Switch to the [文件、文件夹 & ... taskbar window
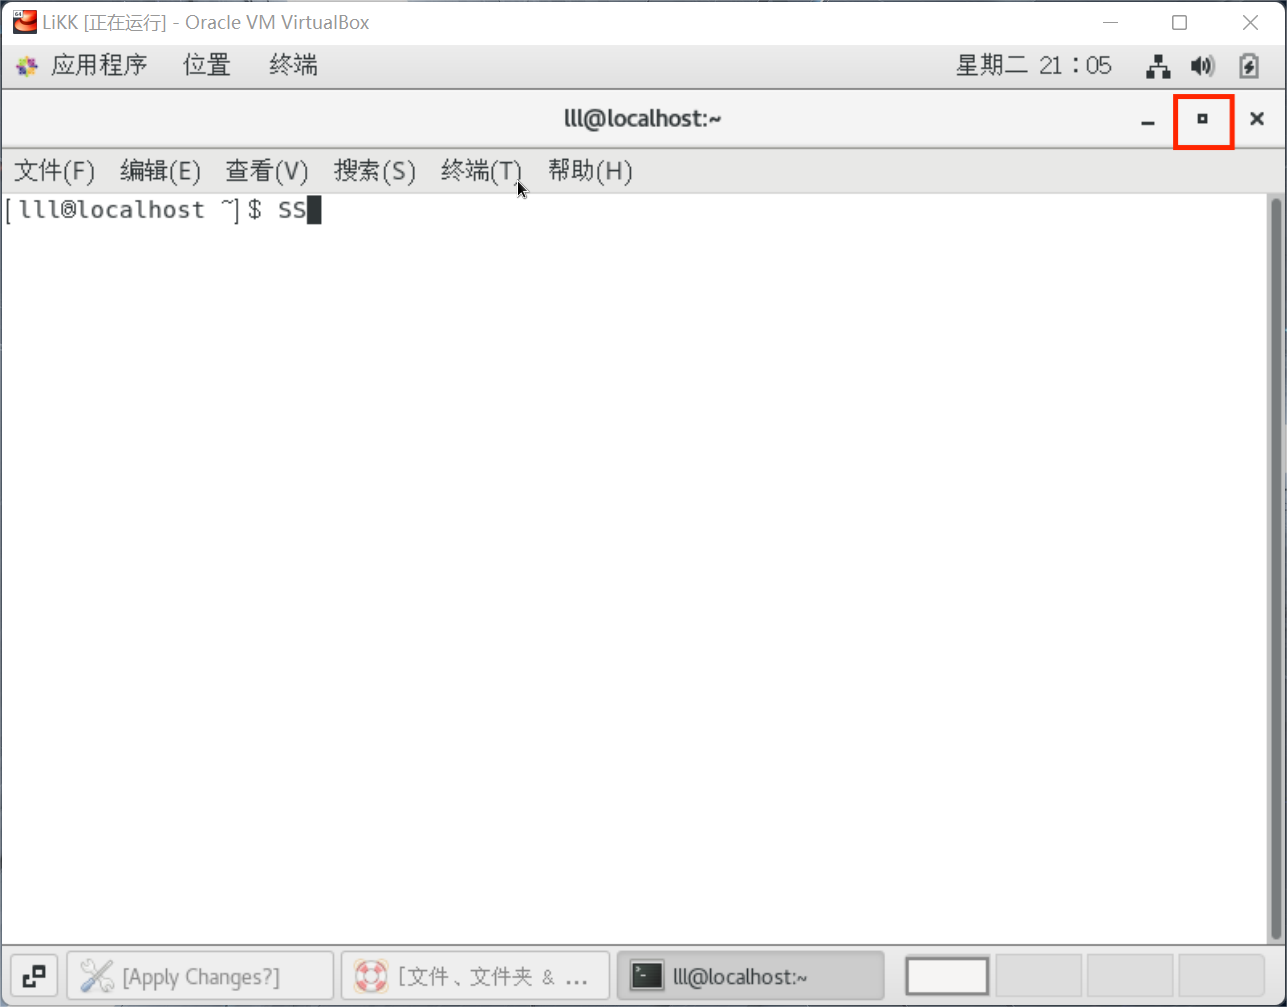 click(475, 976)
